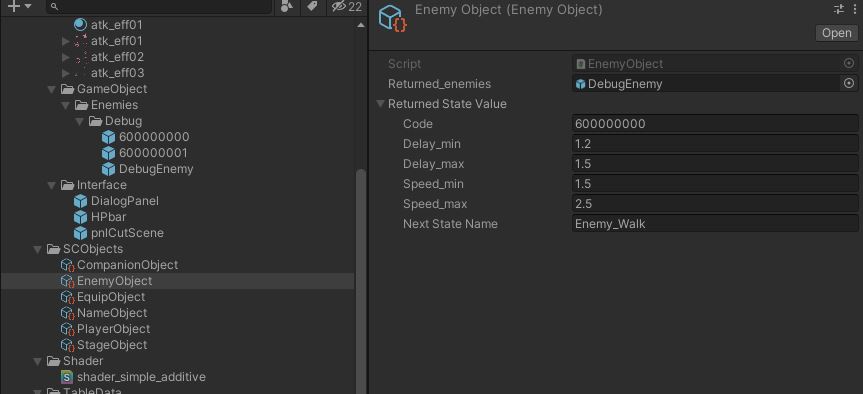
Task: Select the pnlCutScene prefab
Action: (119, 233)
